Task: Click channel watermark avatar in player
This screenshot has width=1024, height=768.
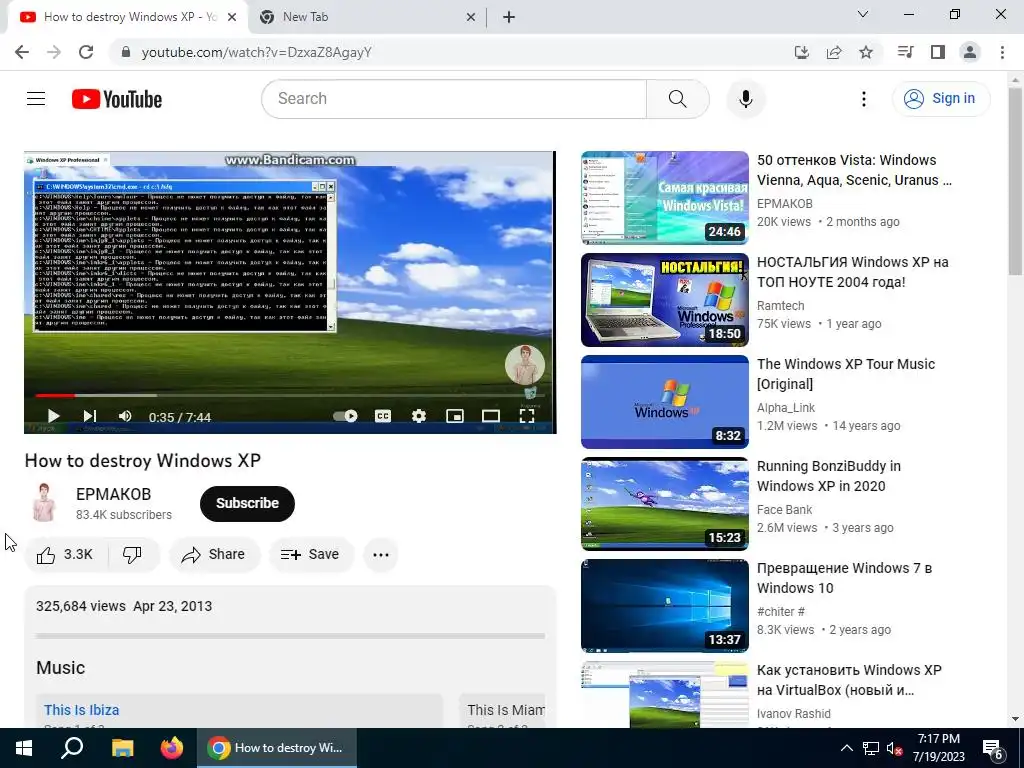Action: pos(524,364)
